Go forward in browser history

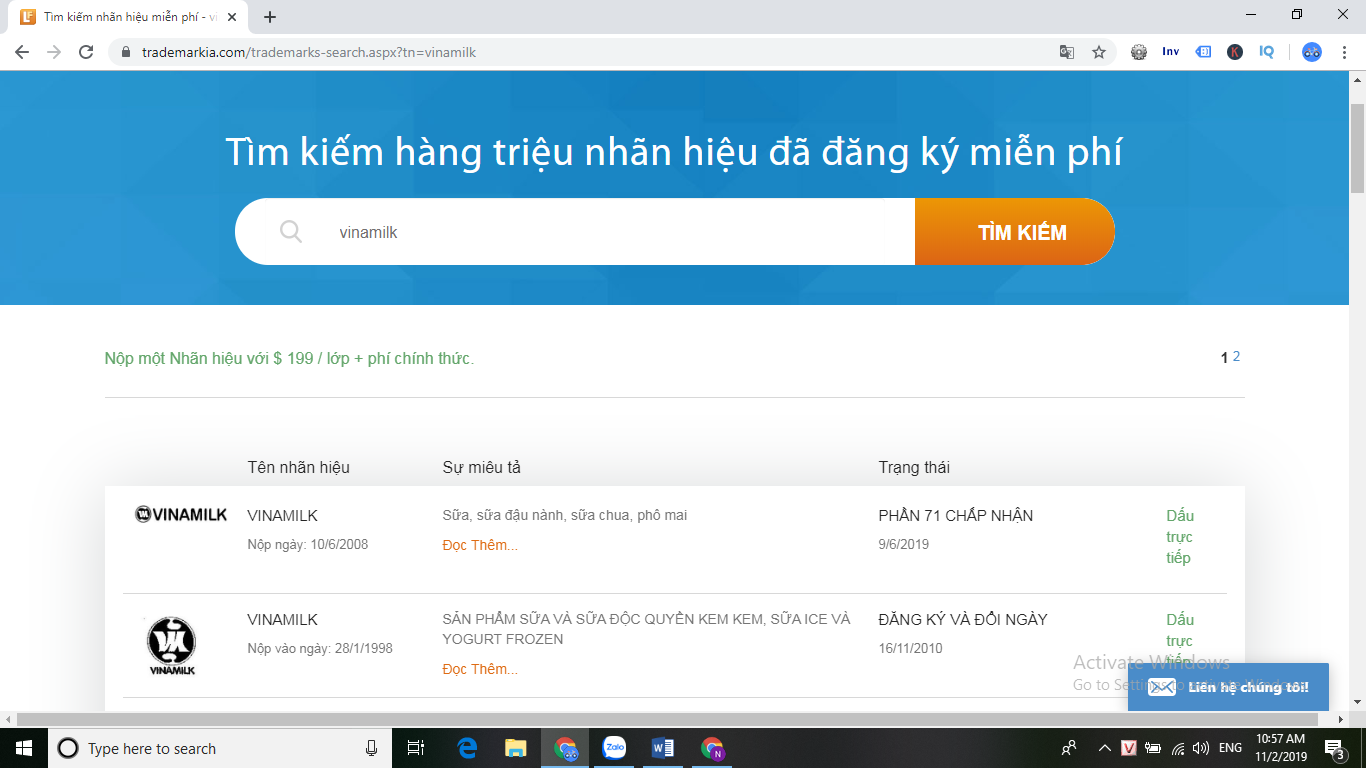pyautogui.click(x=54, y=52)
